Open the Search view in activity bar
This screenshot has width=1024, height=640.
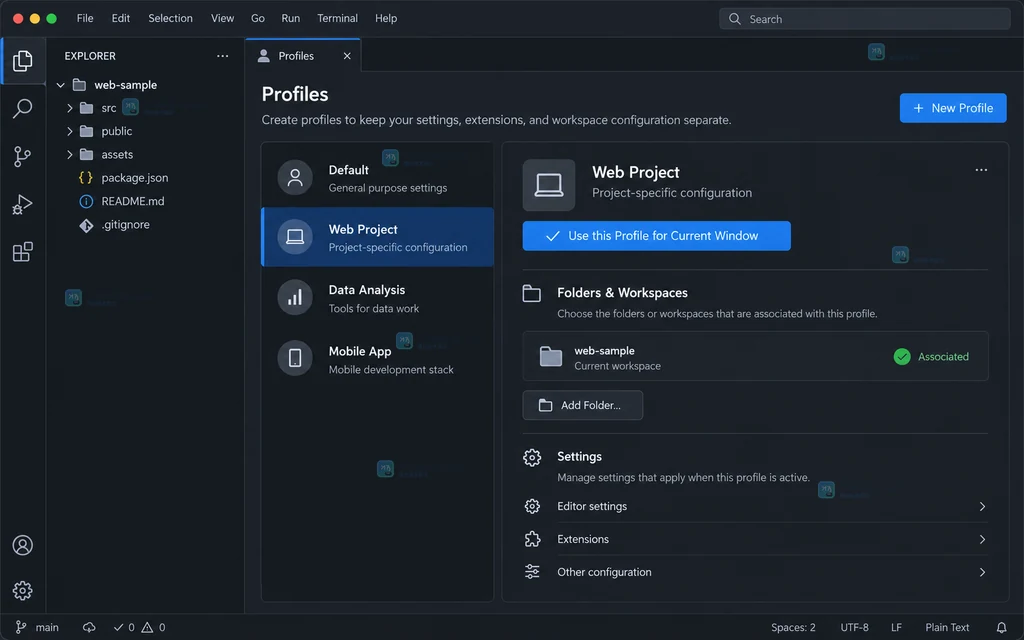point(23,108)
